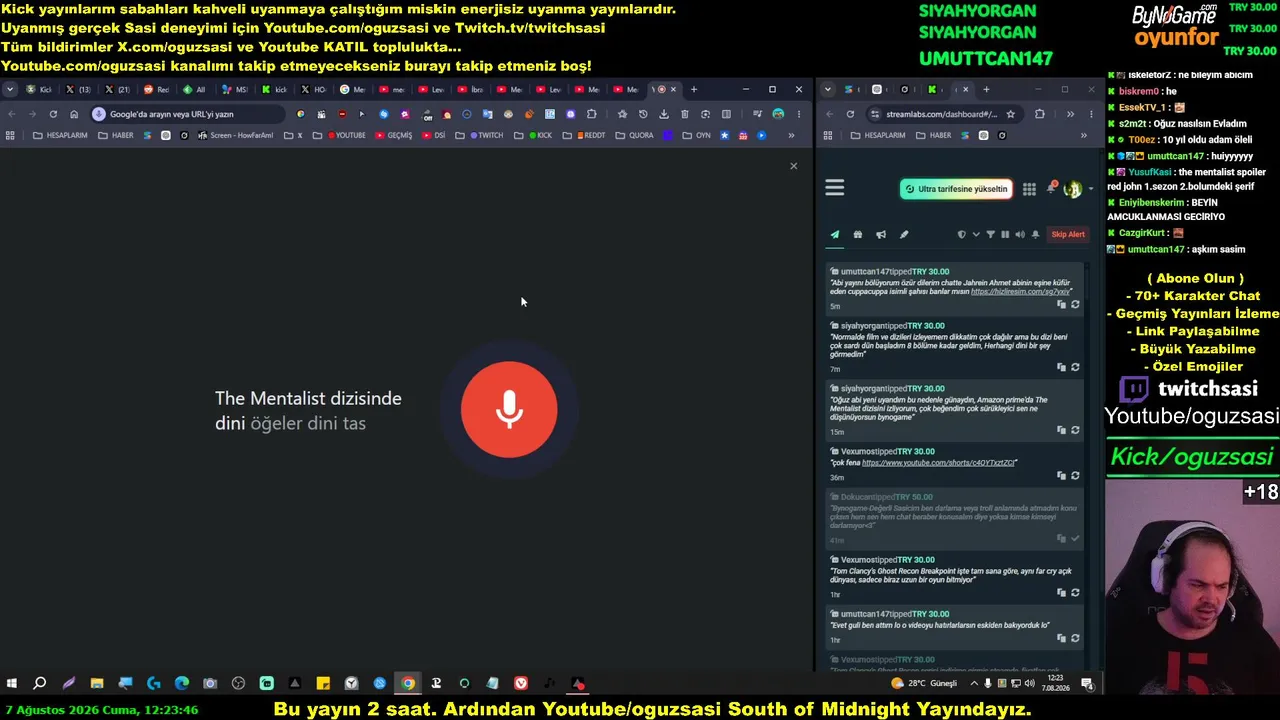Go to home page in left browser

(x=74, y=114)
